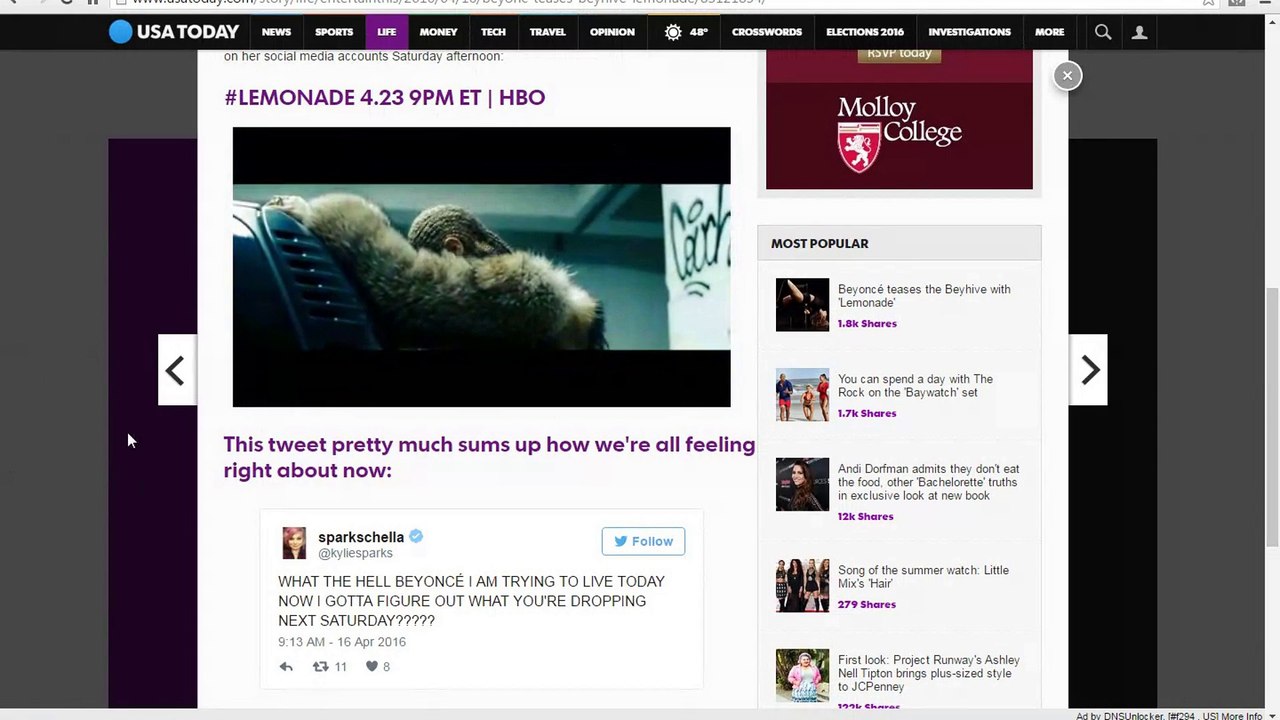Open the user account profile icon
Screen dimensions: 1280x720
click(x=1139, y=32)
